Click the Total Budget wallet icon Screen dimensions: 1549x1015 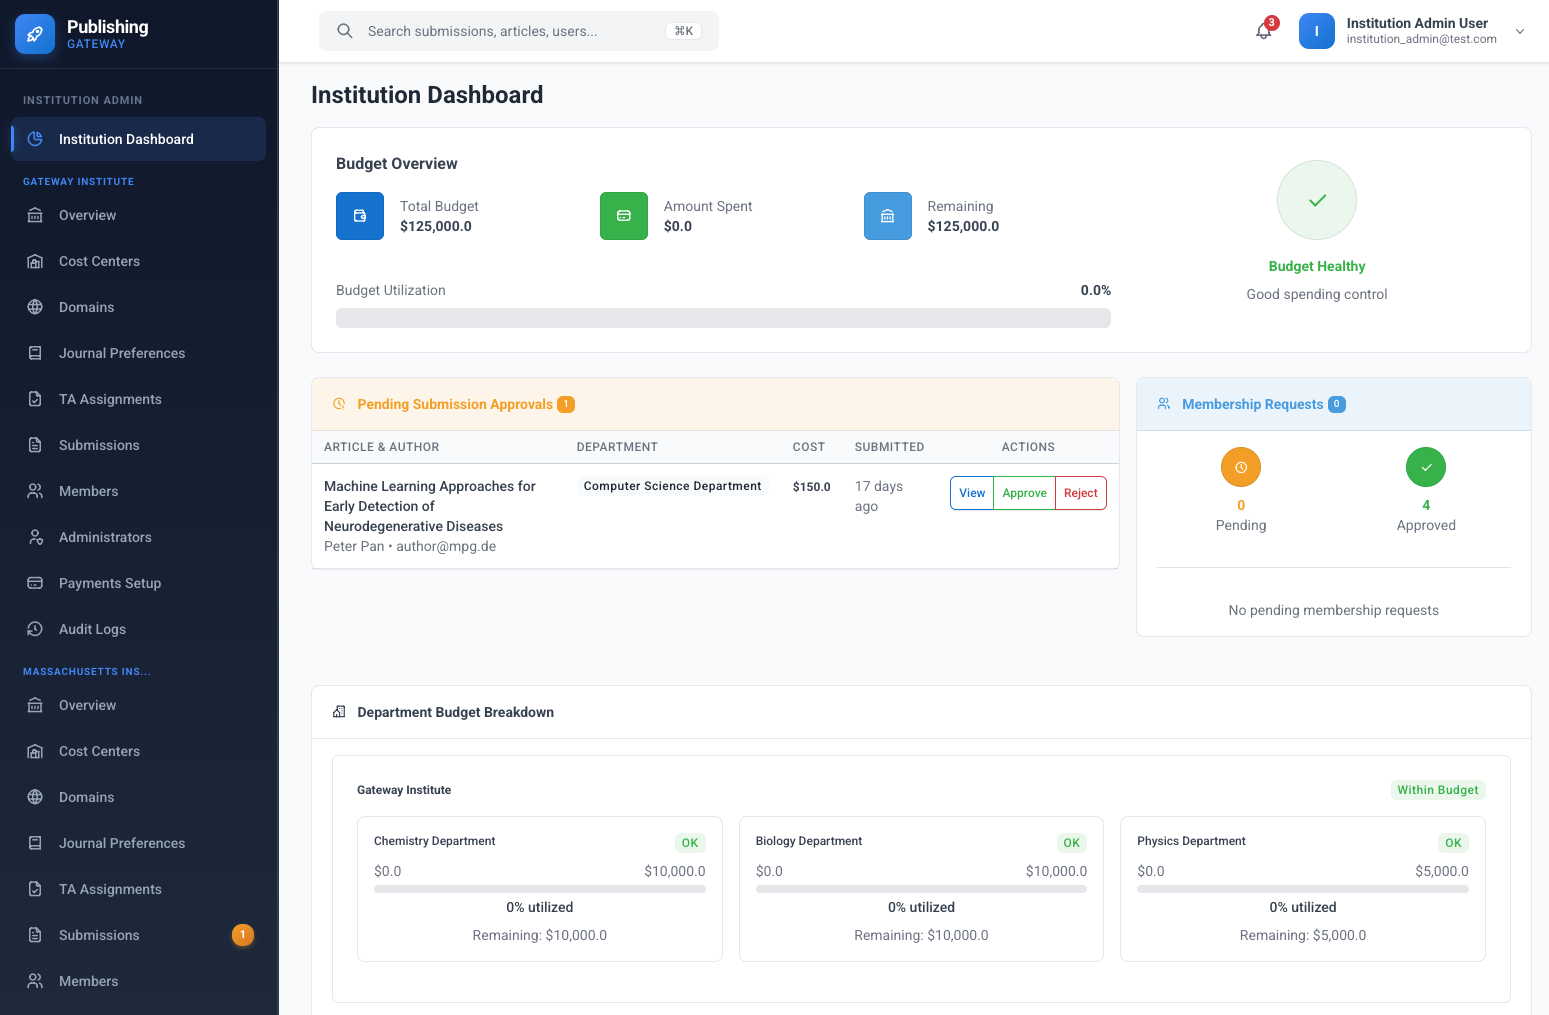click(x=360, y=216)
